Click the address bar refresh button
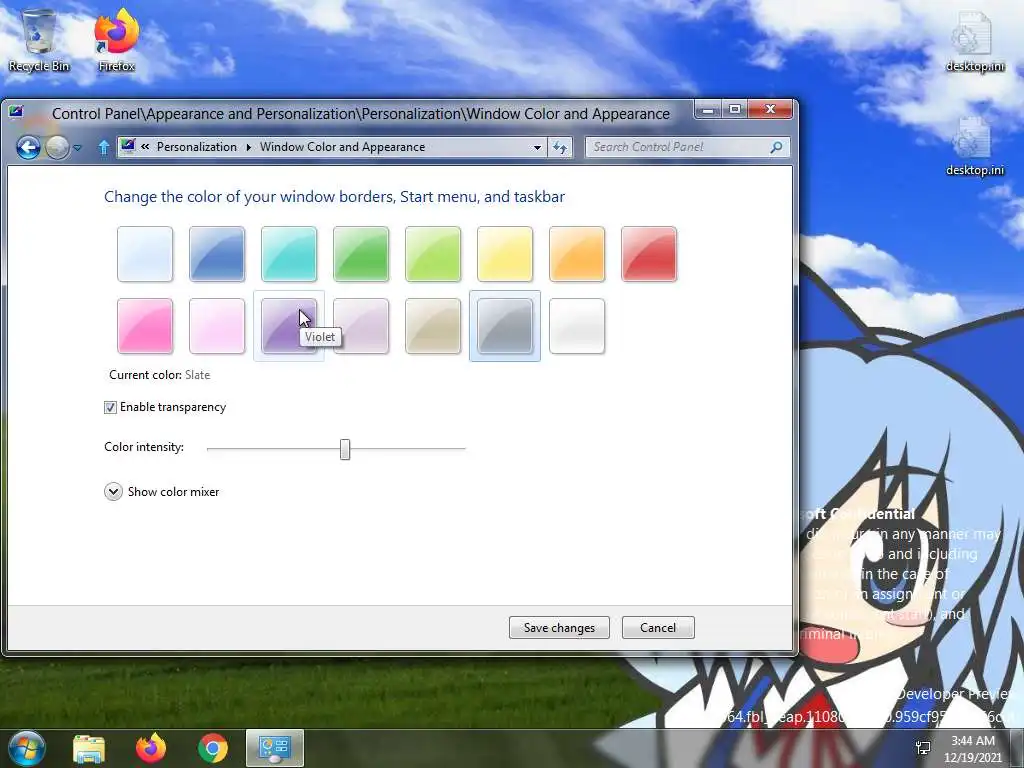The image size is (1024, 768). click(x=560, y=148)
